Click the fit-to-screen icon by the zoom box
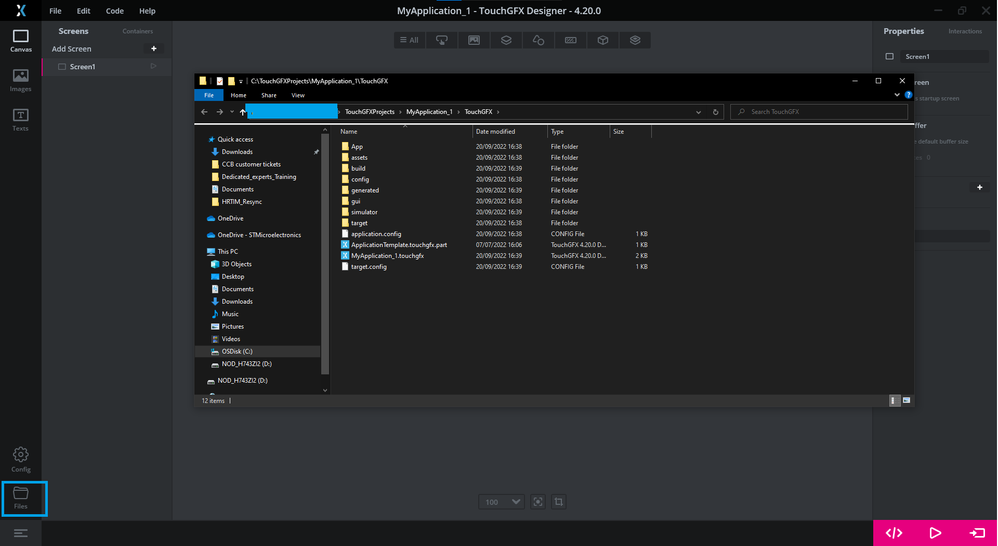 coord(538,502)
